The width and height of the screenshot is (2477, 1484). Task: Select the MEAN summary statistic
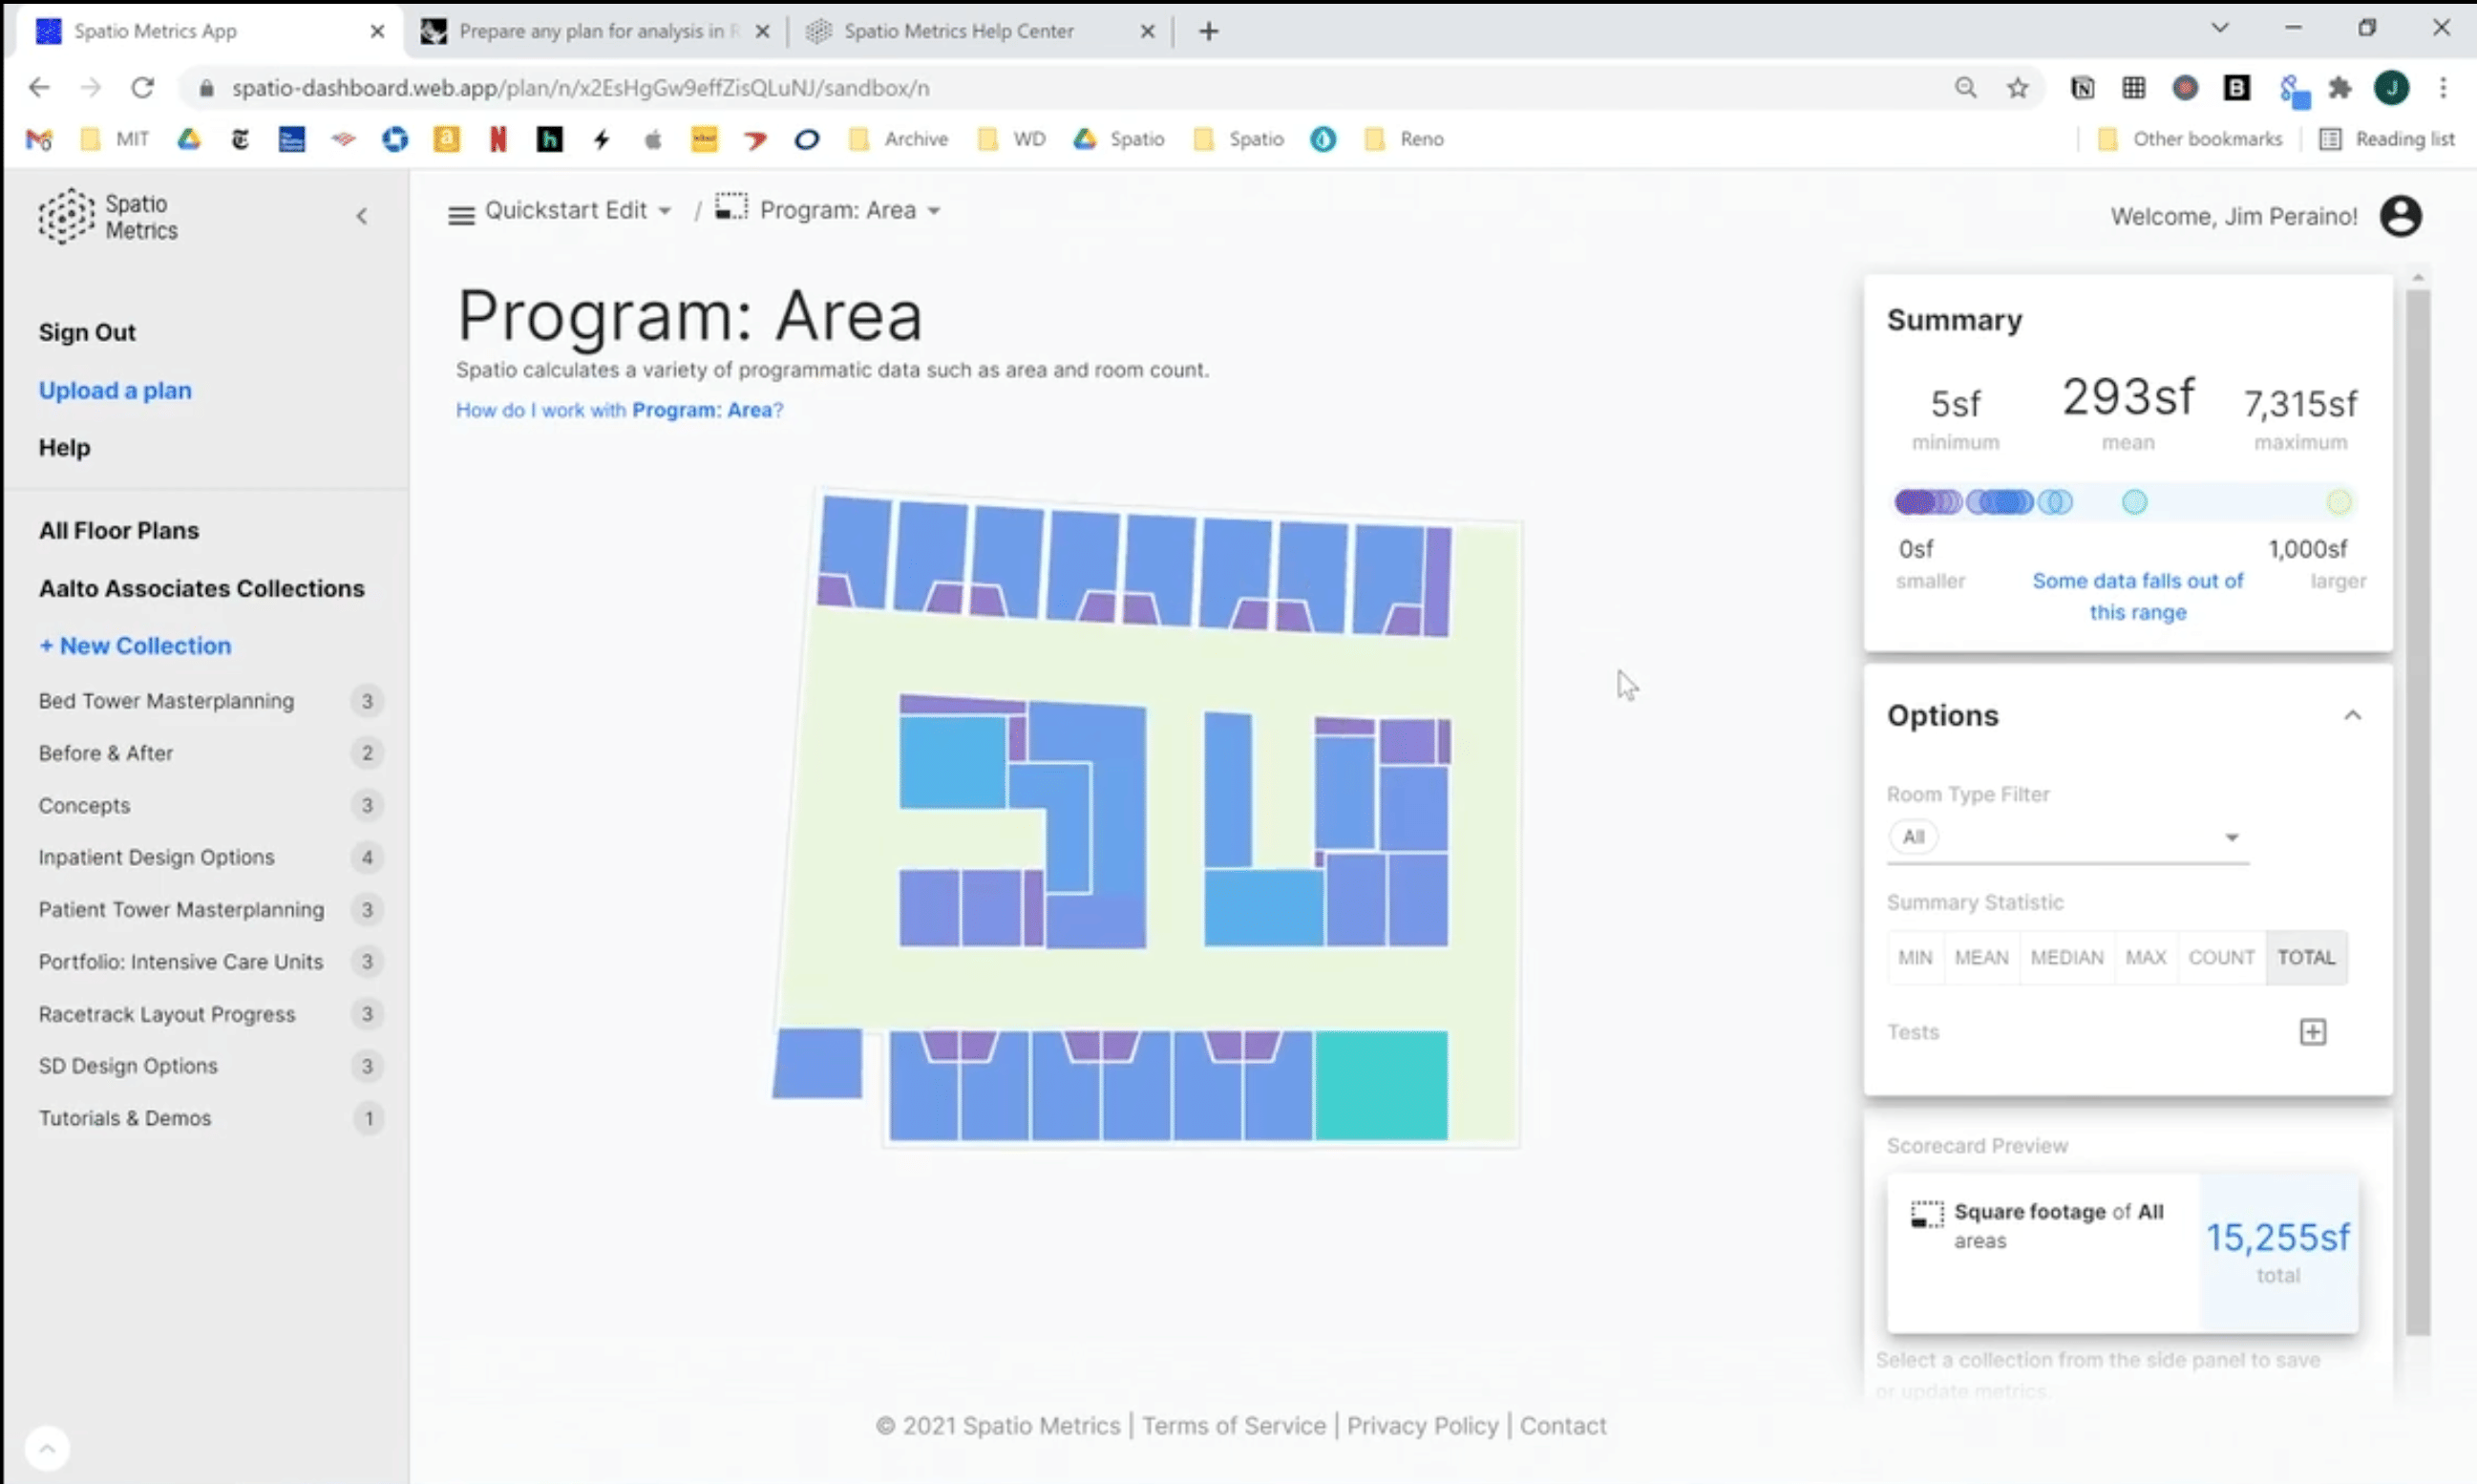point(1981,957)
